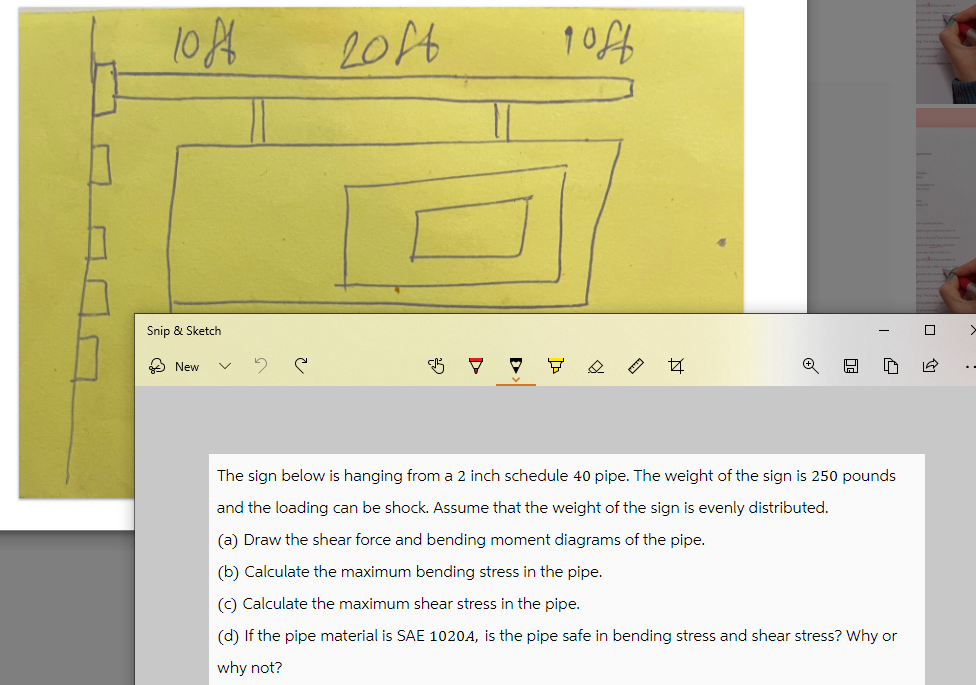
Task: Select the image crop tool
Action: pyautogui.click(x=676, y=366)
